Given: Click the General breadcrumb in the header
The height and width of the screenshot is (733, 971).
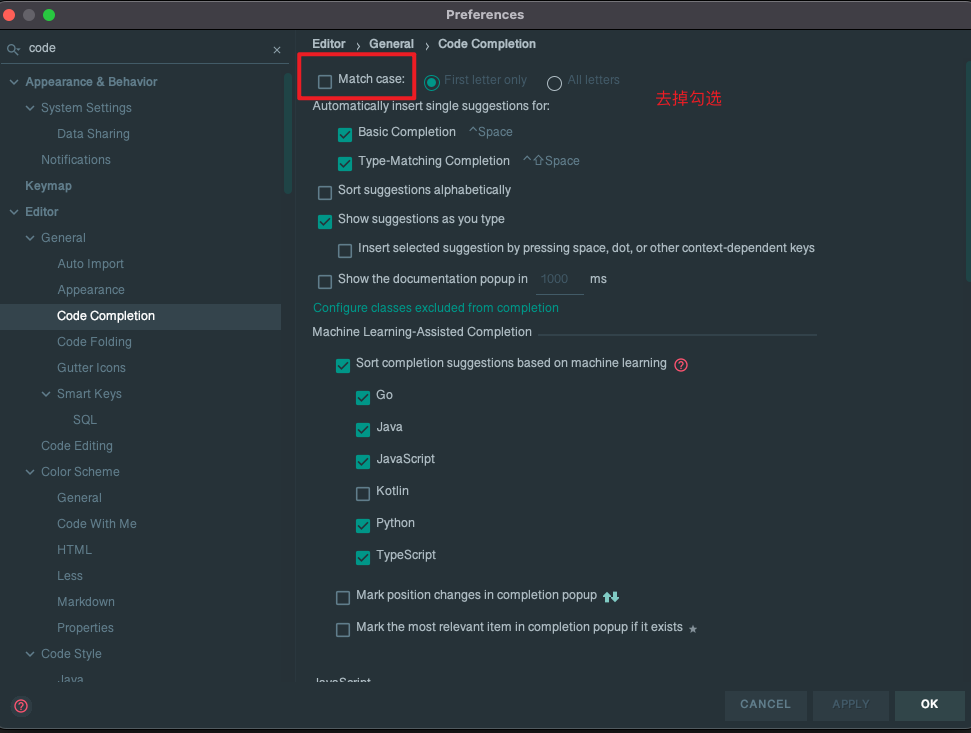Looking at the screenshot, I should (391, 44).
